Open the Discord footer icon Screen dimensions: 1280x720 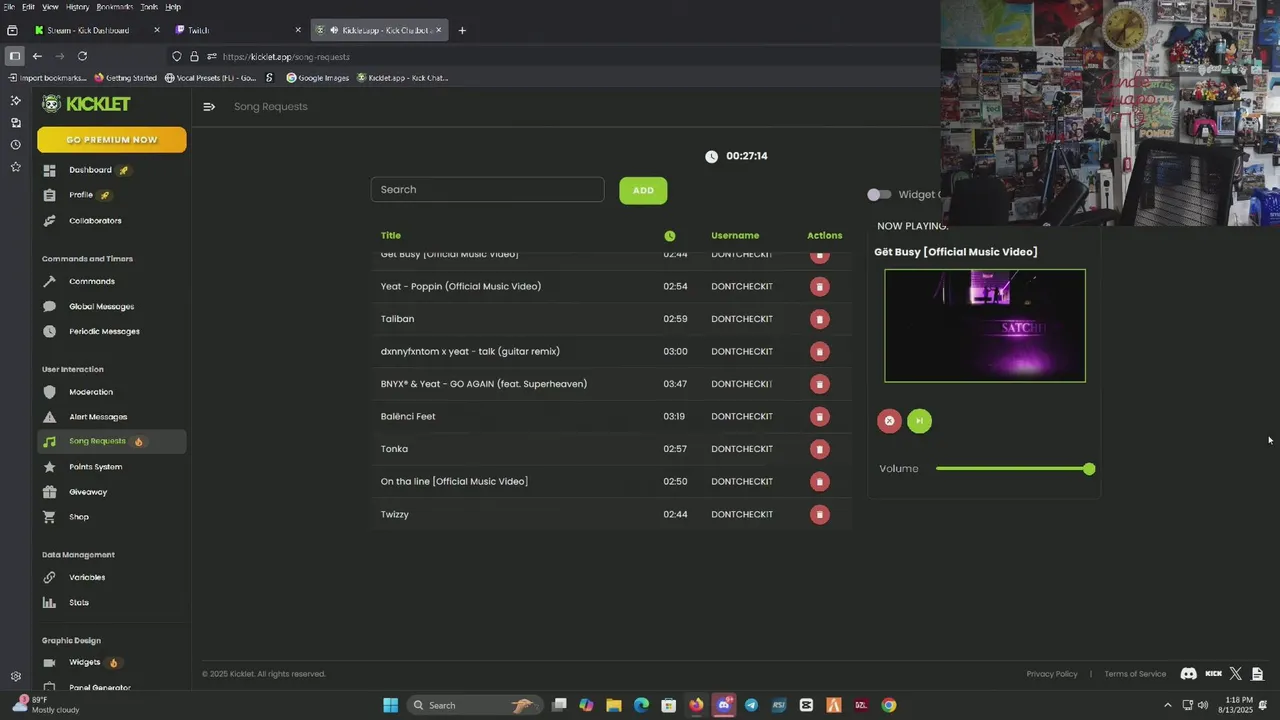pyautogui.click(x=1188, y=674)
